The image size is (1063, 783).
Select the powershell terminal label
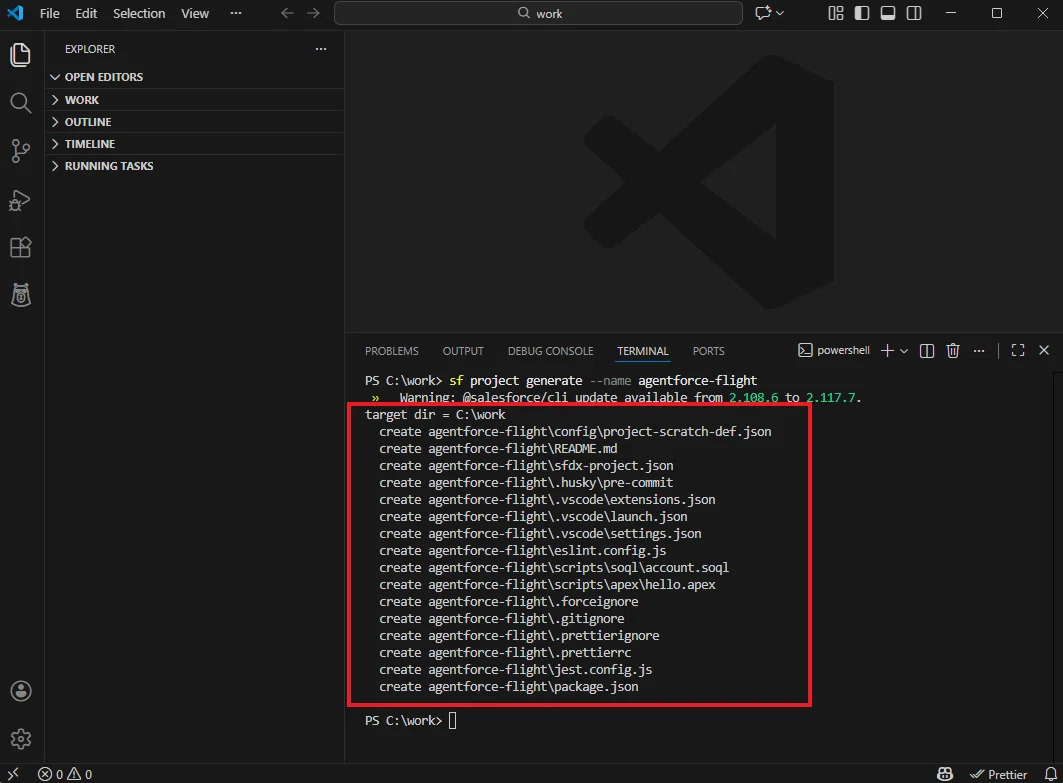[834, 350]
